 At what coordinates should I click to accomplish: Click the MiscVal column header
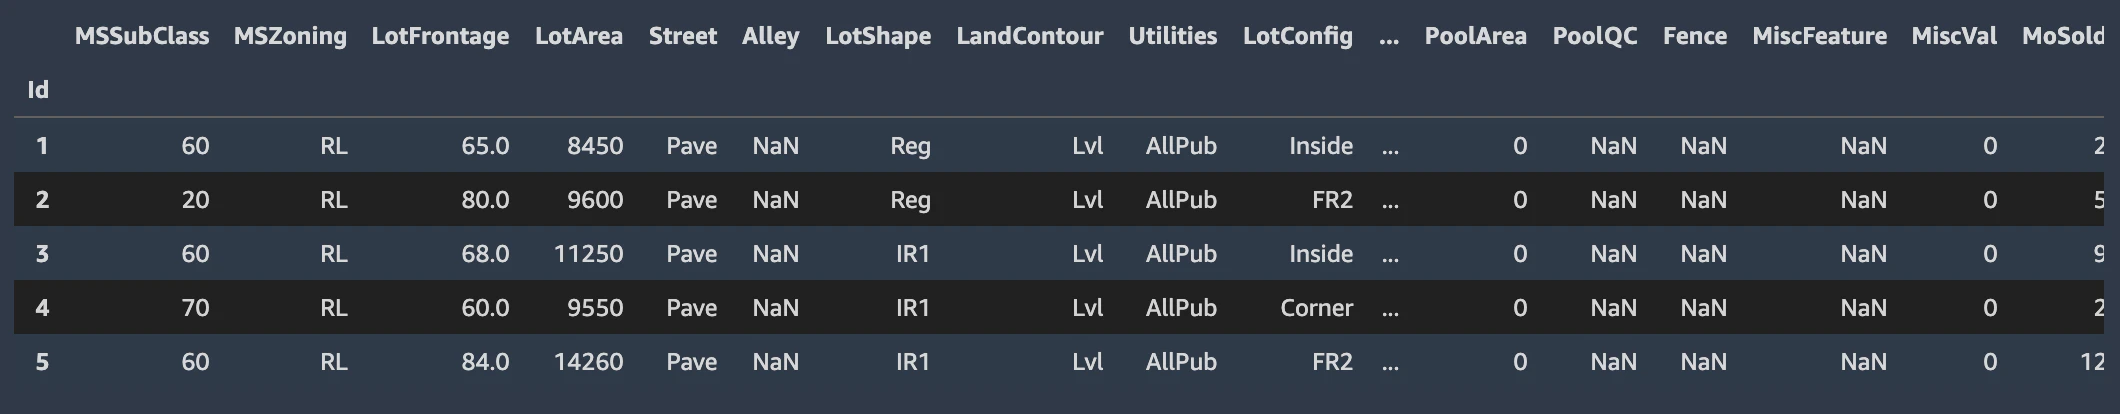point(1954,36)
